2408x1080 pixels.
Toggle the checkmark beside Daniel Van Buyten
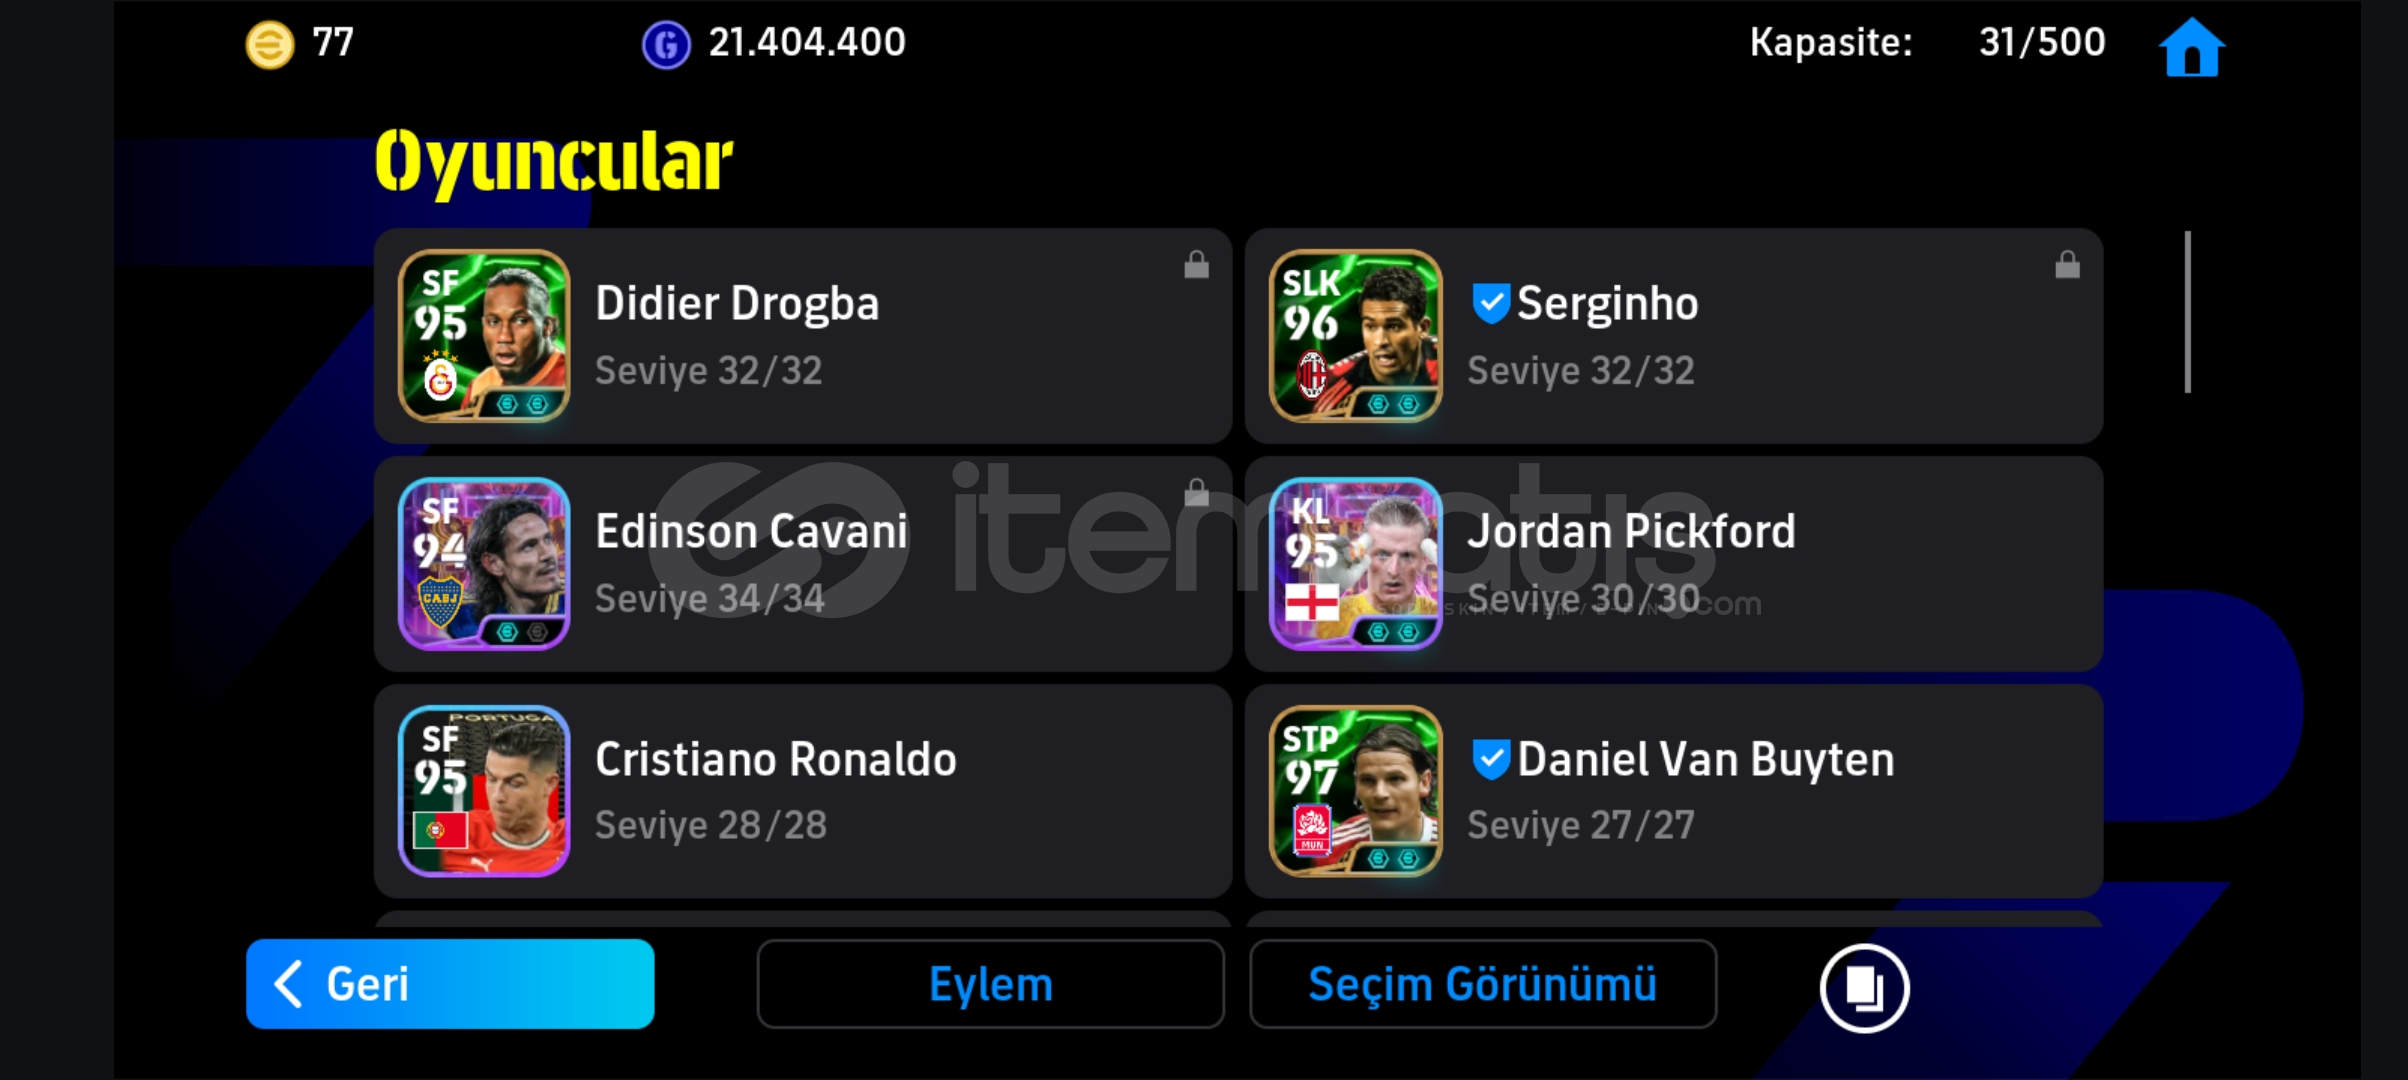click(1490, 759)
